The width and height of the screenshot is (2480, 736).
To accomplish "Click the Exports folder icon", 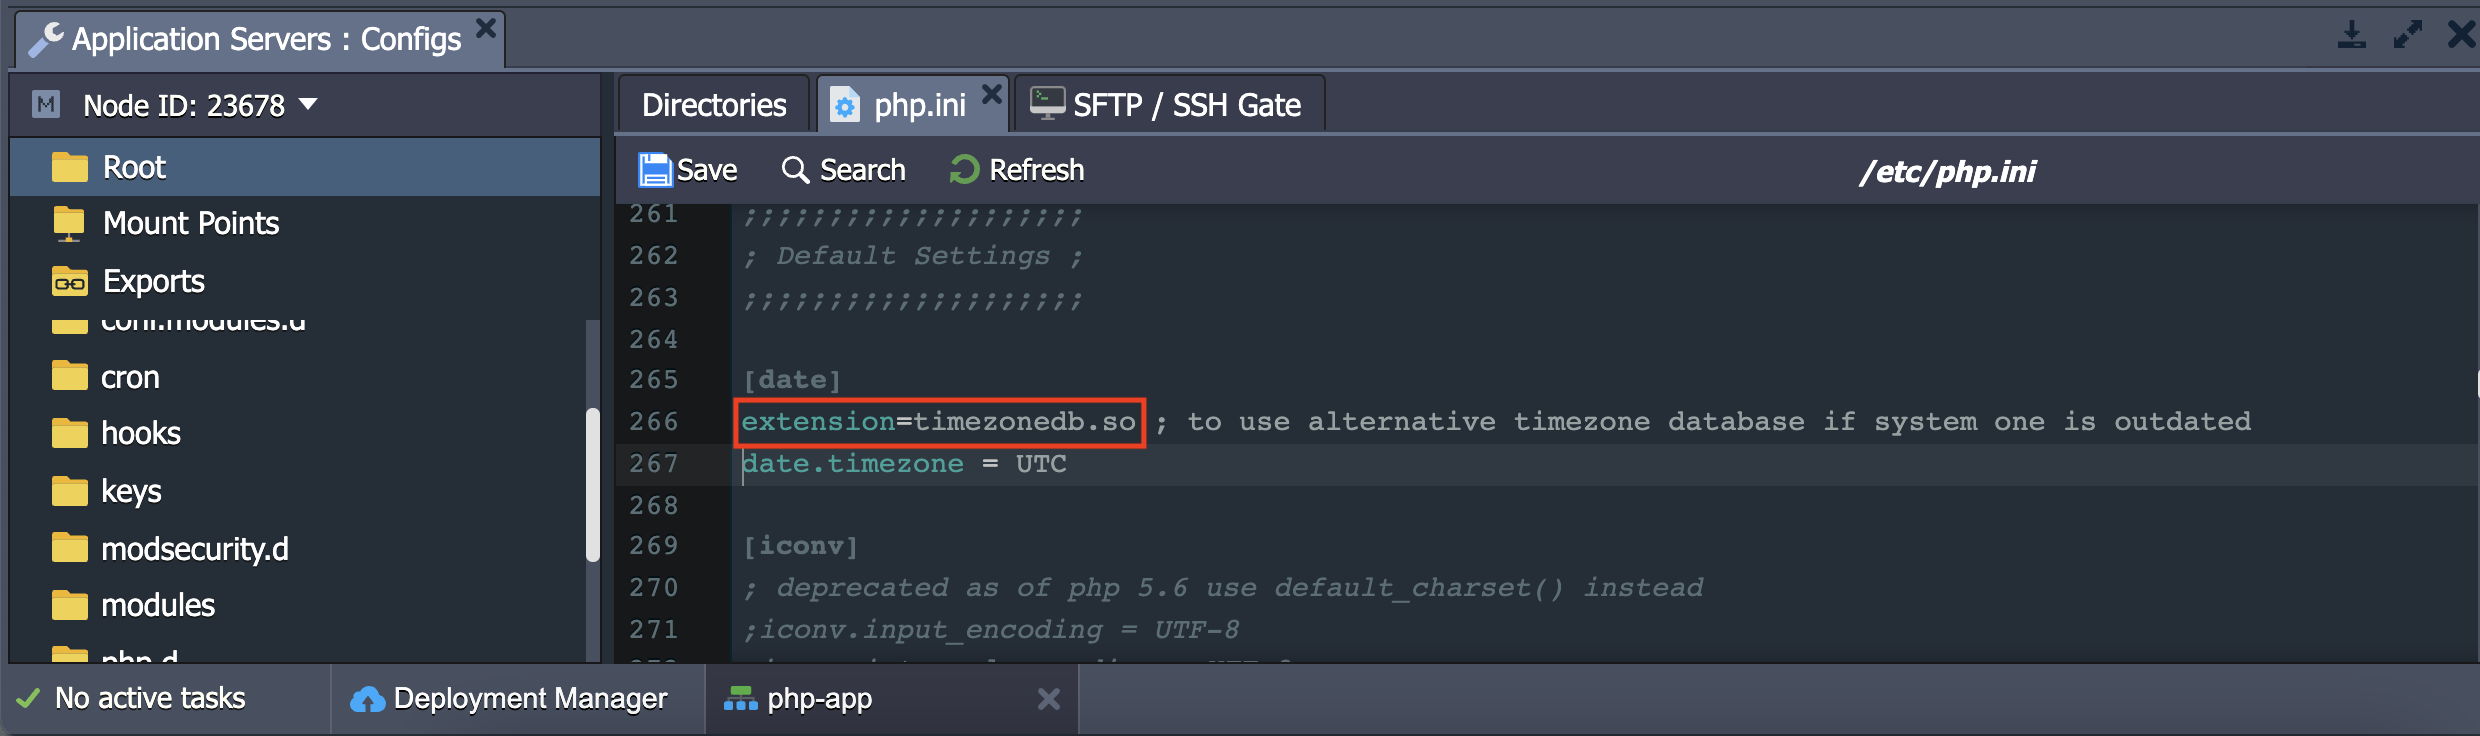I will (69, 282).
